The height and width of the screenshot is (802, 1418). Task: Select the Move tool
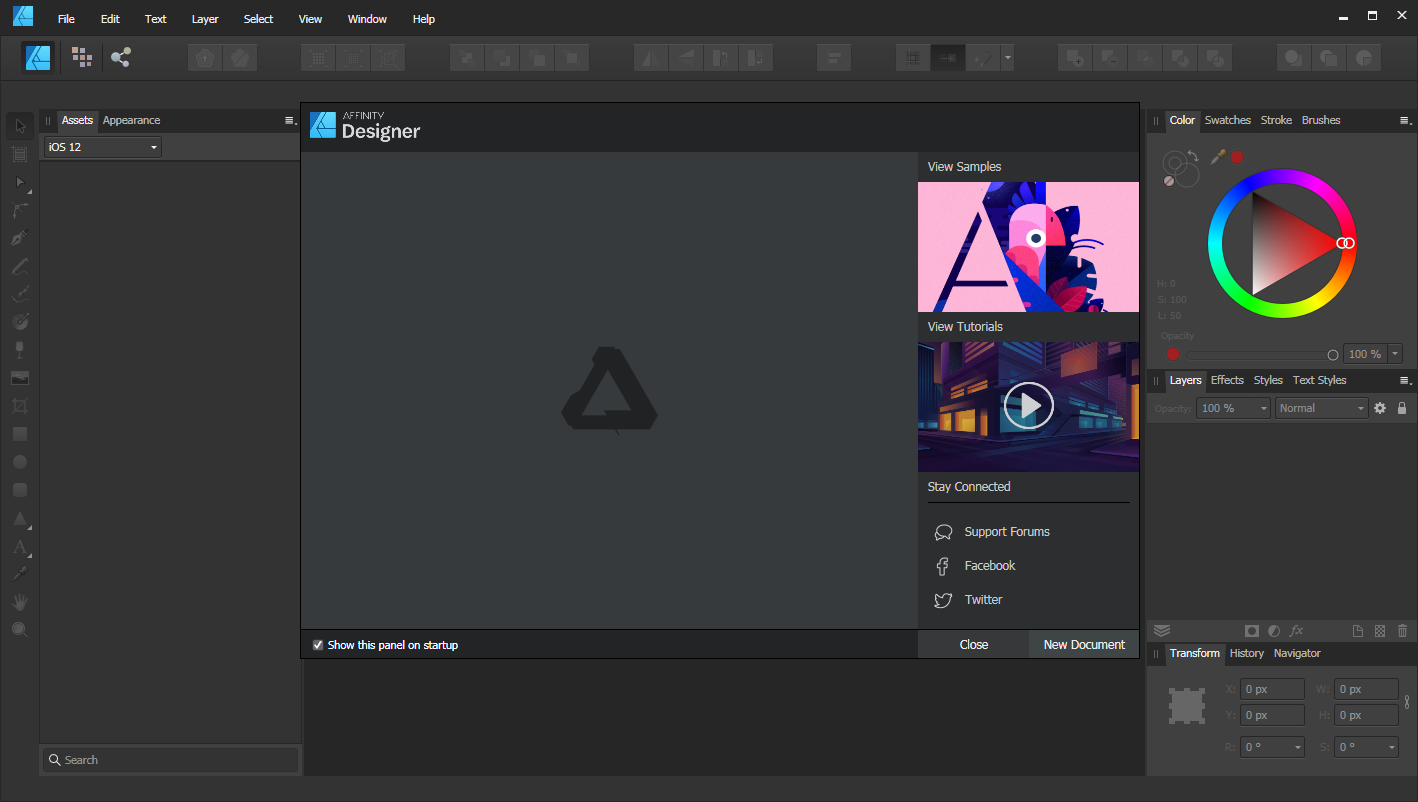tap(20, 126)
